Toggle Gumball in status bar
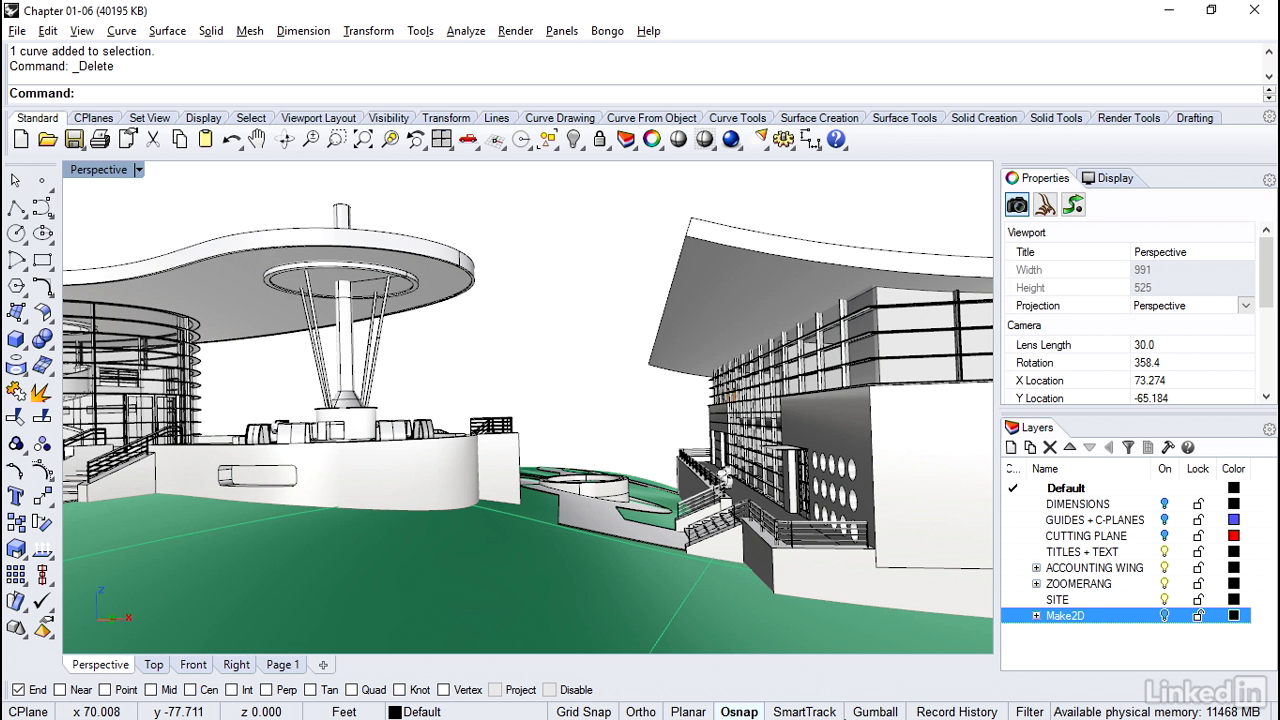 click(875, 712)
